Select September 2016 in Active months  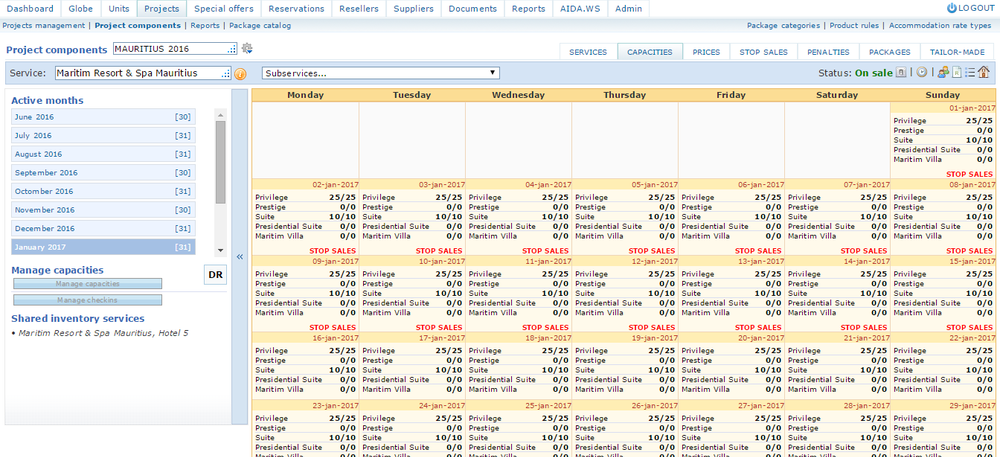click(x=103, y=172)
